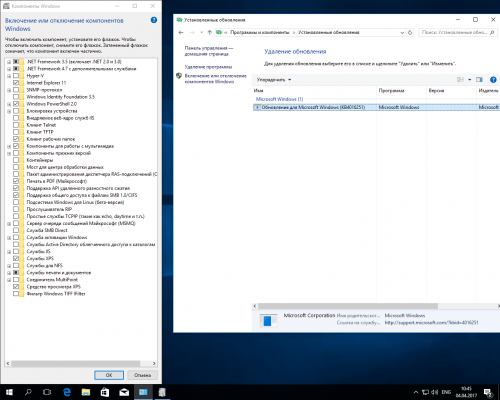Open File Explorer from the taskbar

pyautogui.click(x=86, y=392)
